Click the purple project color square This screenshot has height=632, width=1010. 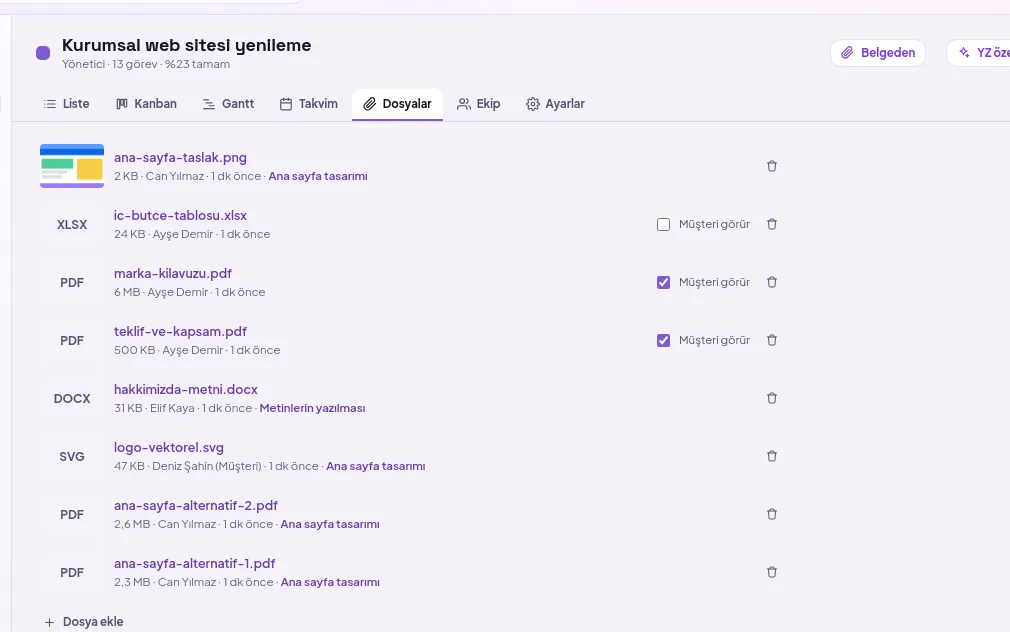click(x=43, y=53)
